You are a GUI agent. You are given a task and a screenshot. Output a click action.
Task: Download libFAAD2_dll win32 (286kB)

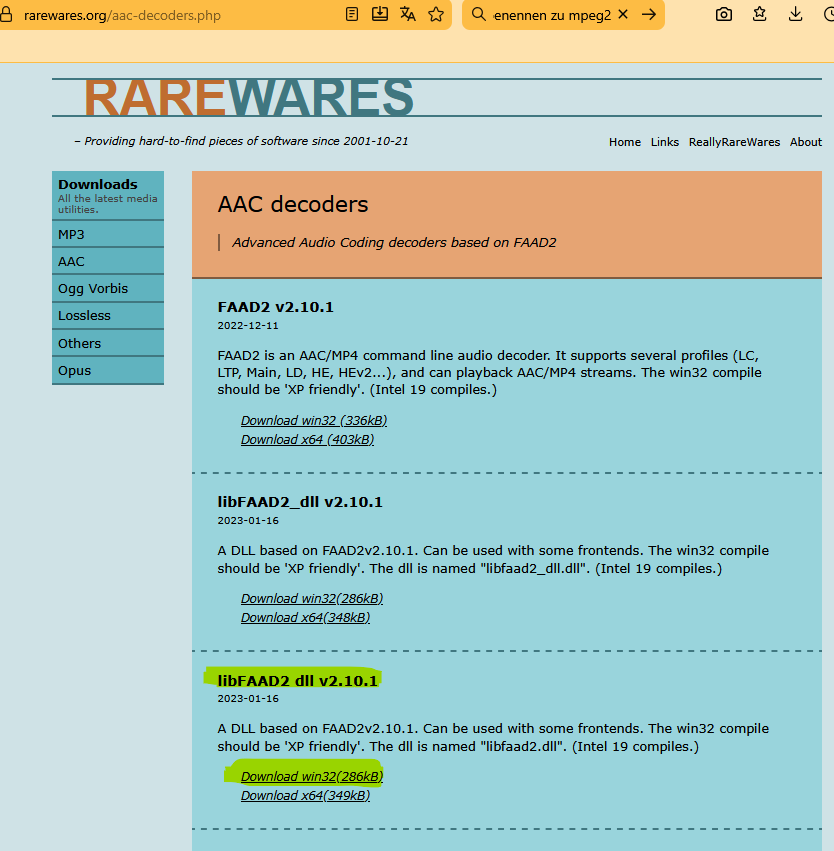[x=312, y=599]
